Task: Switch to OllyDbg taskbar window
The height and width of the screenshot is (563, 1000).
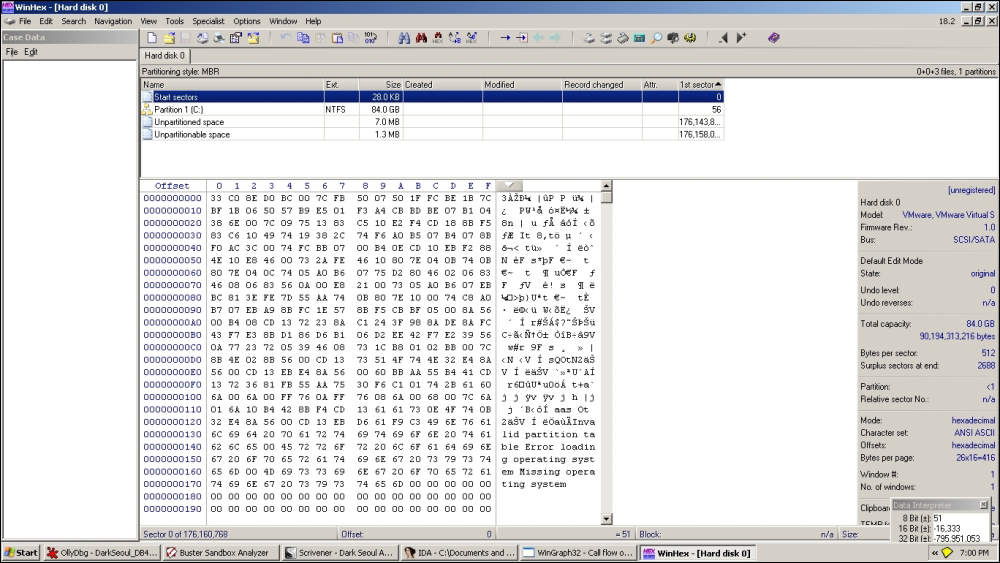Action: click(x=102, y=553)
